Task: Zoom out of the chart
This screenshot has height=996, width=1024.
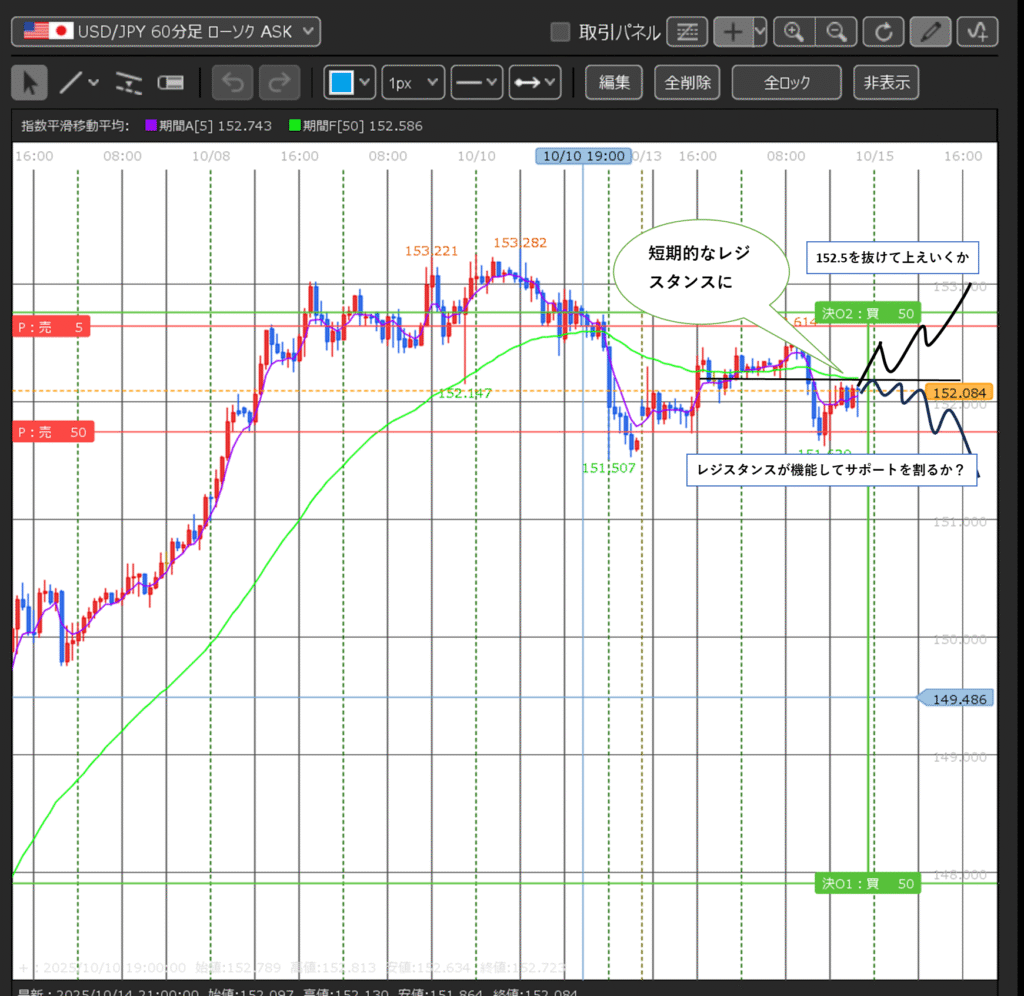Action: tap(837, 32)
